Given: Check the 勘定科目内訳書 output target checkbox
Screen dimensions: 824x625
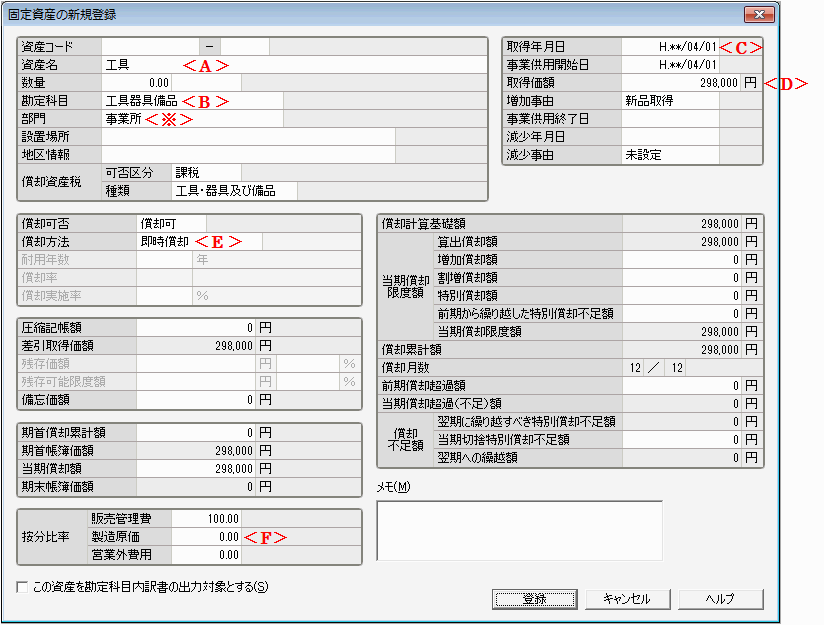Looking at the screenshot, I should click(x=23, y=587).
